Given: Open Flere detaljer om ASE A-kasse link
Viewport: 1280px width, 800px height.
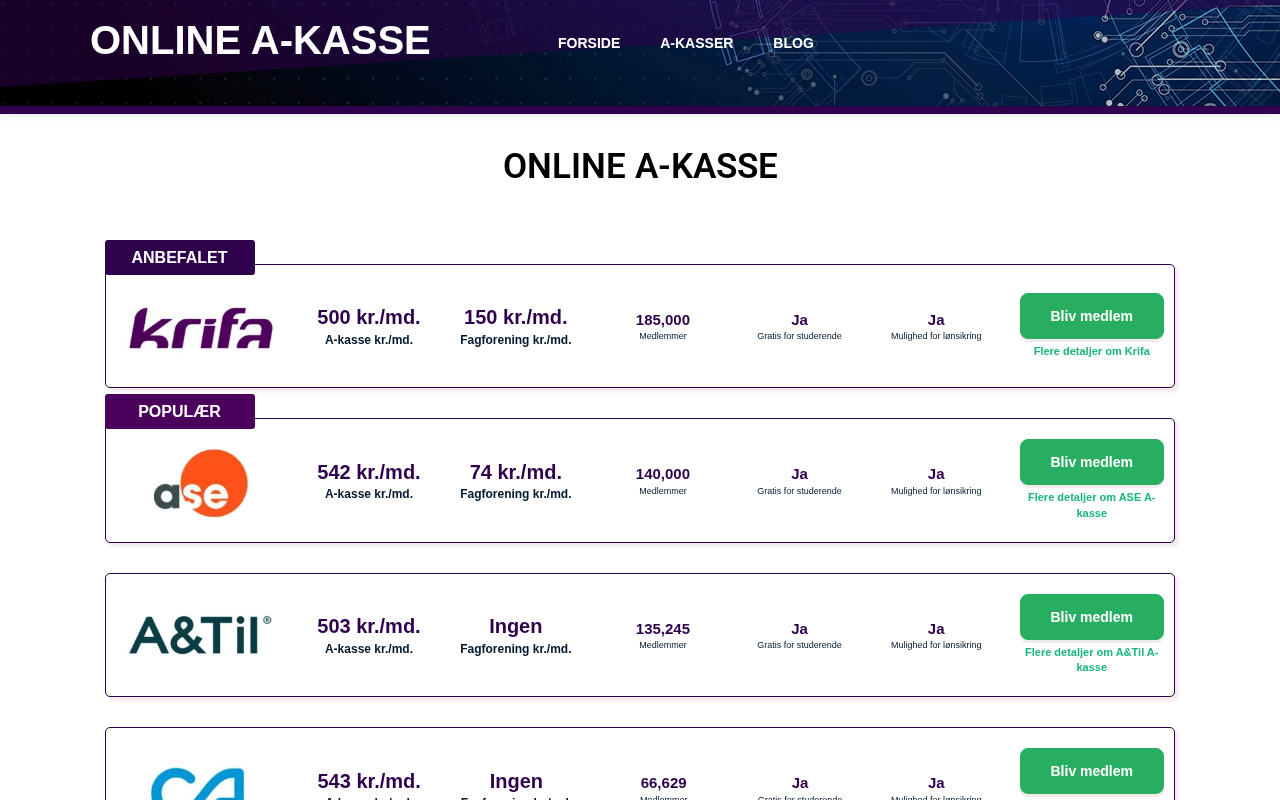Looking at the screenshot, I should 1091,505.
